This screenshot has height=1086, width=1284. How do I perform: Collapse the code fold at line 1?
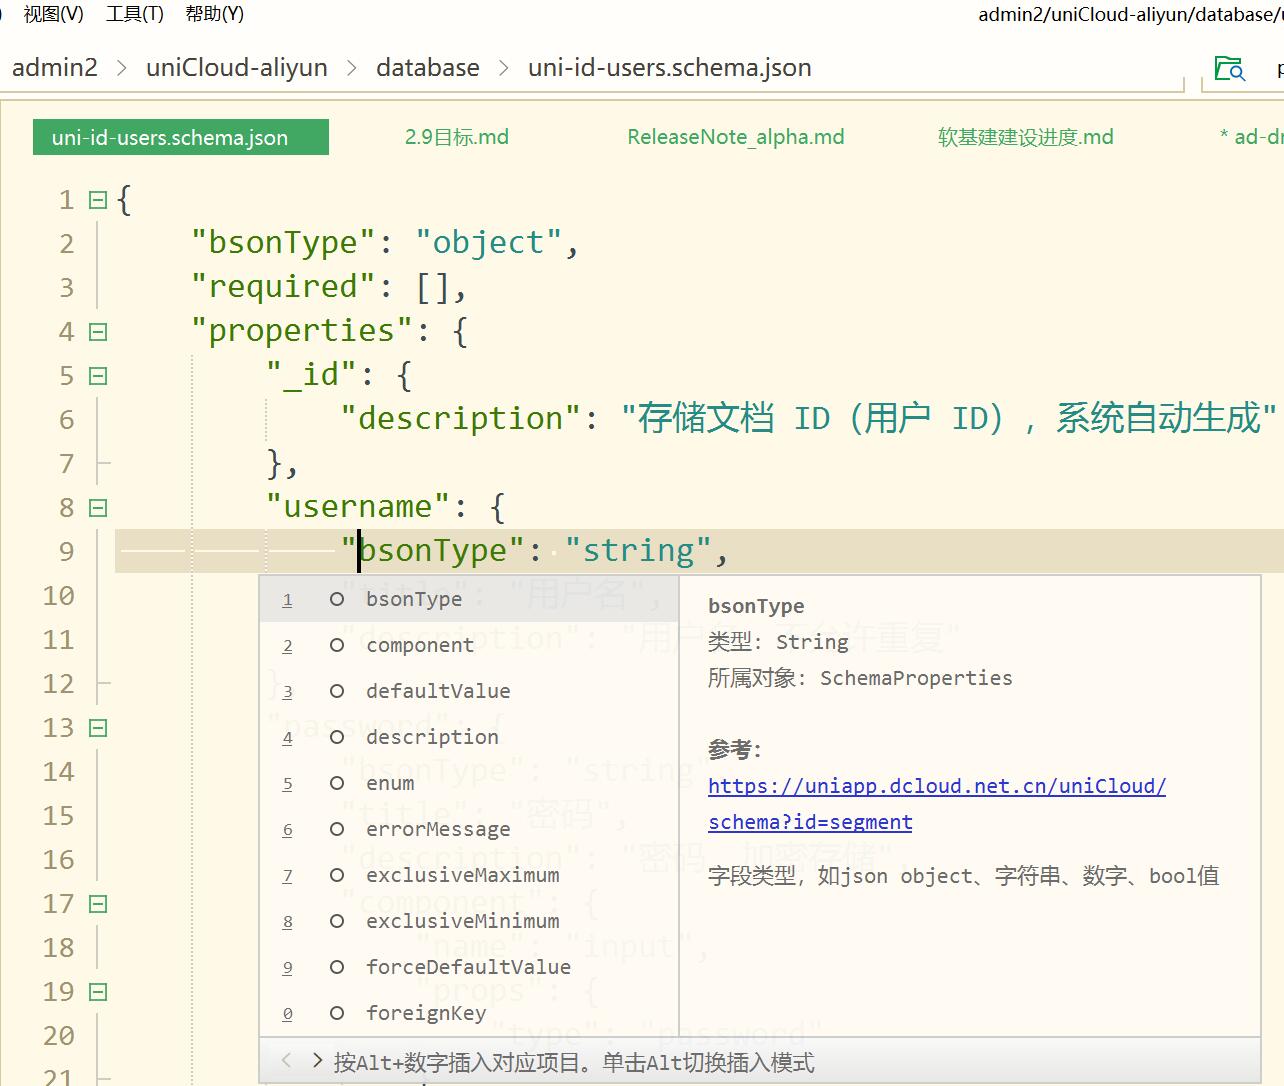click(98, 200)
